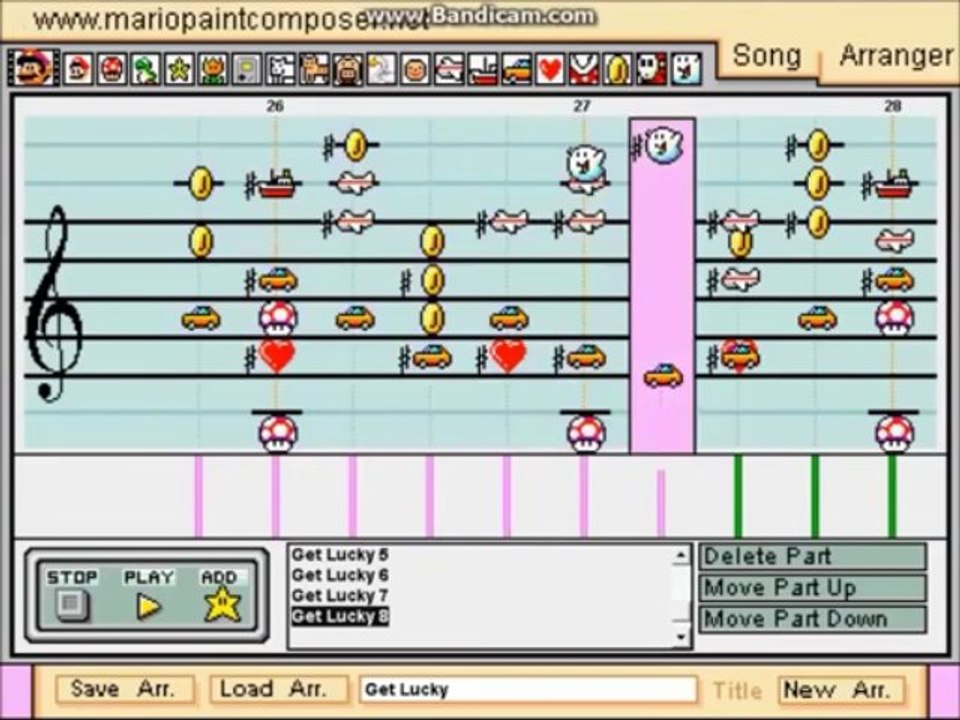Click the Move Part Down button
960x720 pixels.
click(812, 619)
